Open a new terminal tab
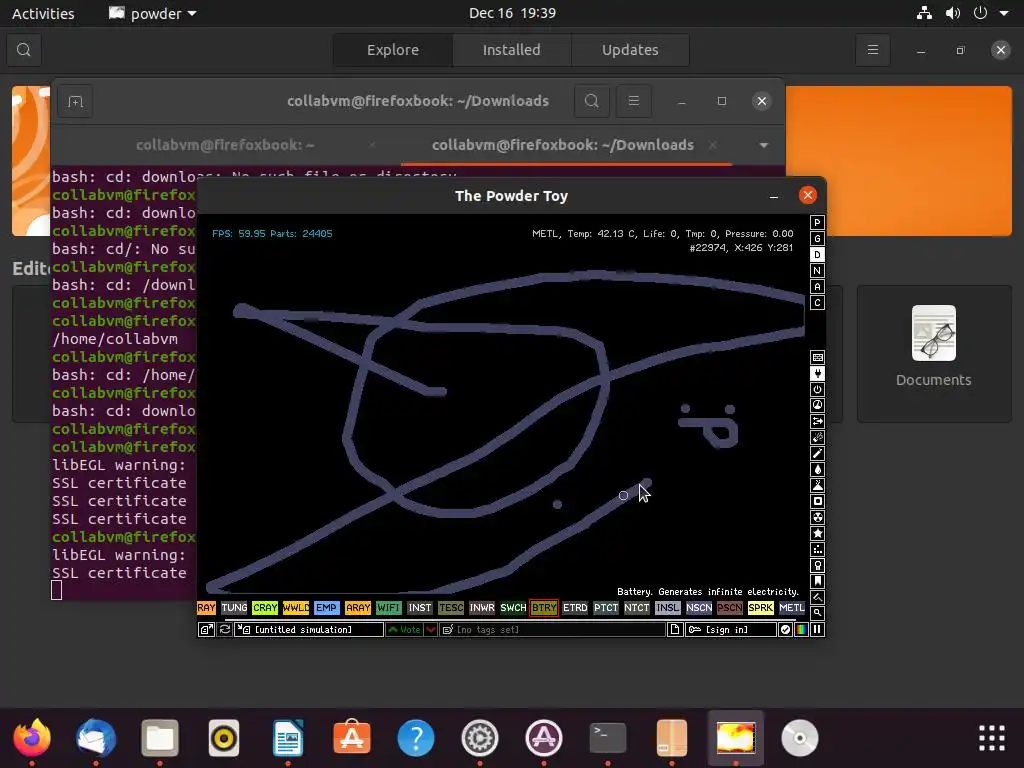The height and width of the screenshot is (768, 1024). click(75, 101)
